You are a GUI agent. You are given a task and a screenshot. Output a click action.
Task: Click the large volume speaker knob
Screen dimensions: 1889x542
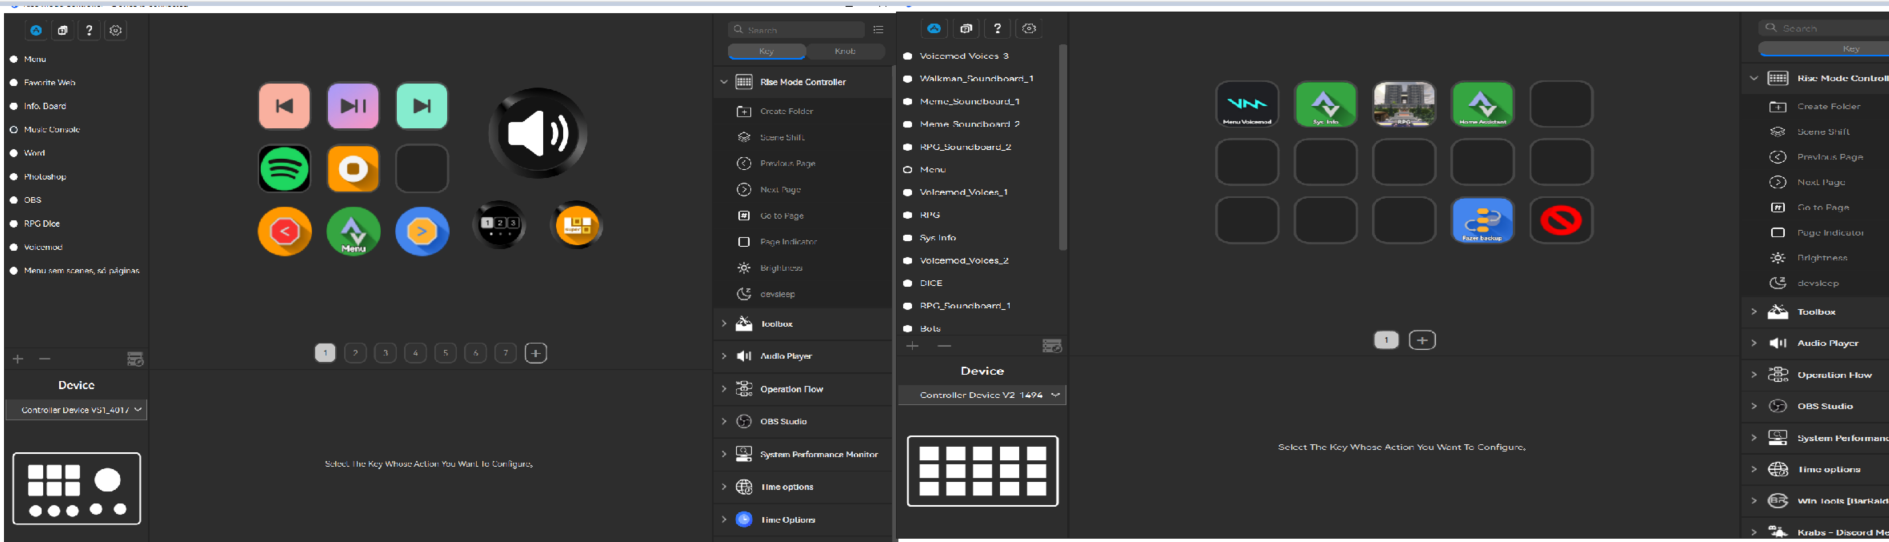pyautogui.click(x=537, y=133)
